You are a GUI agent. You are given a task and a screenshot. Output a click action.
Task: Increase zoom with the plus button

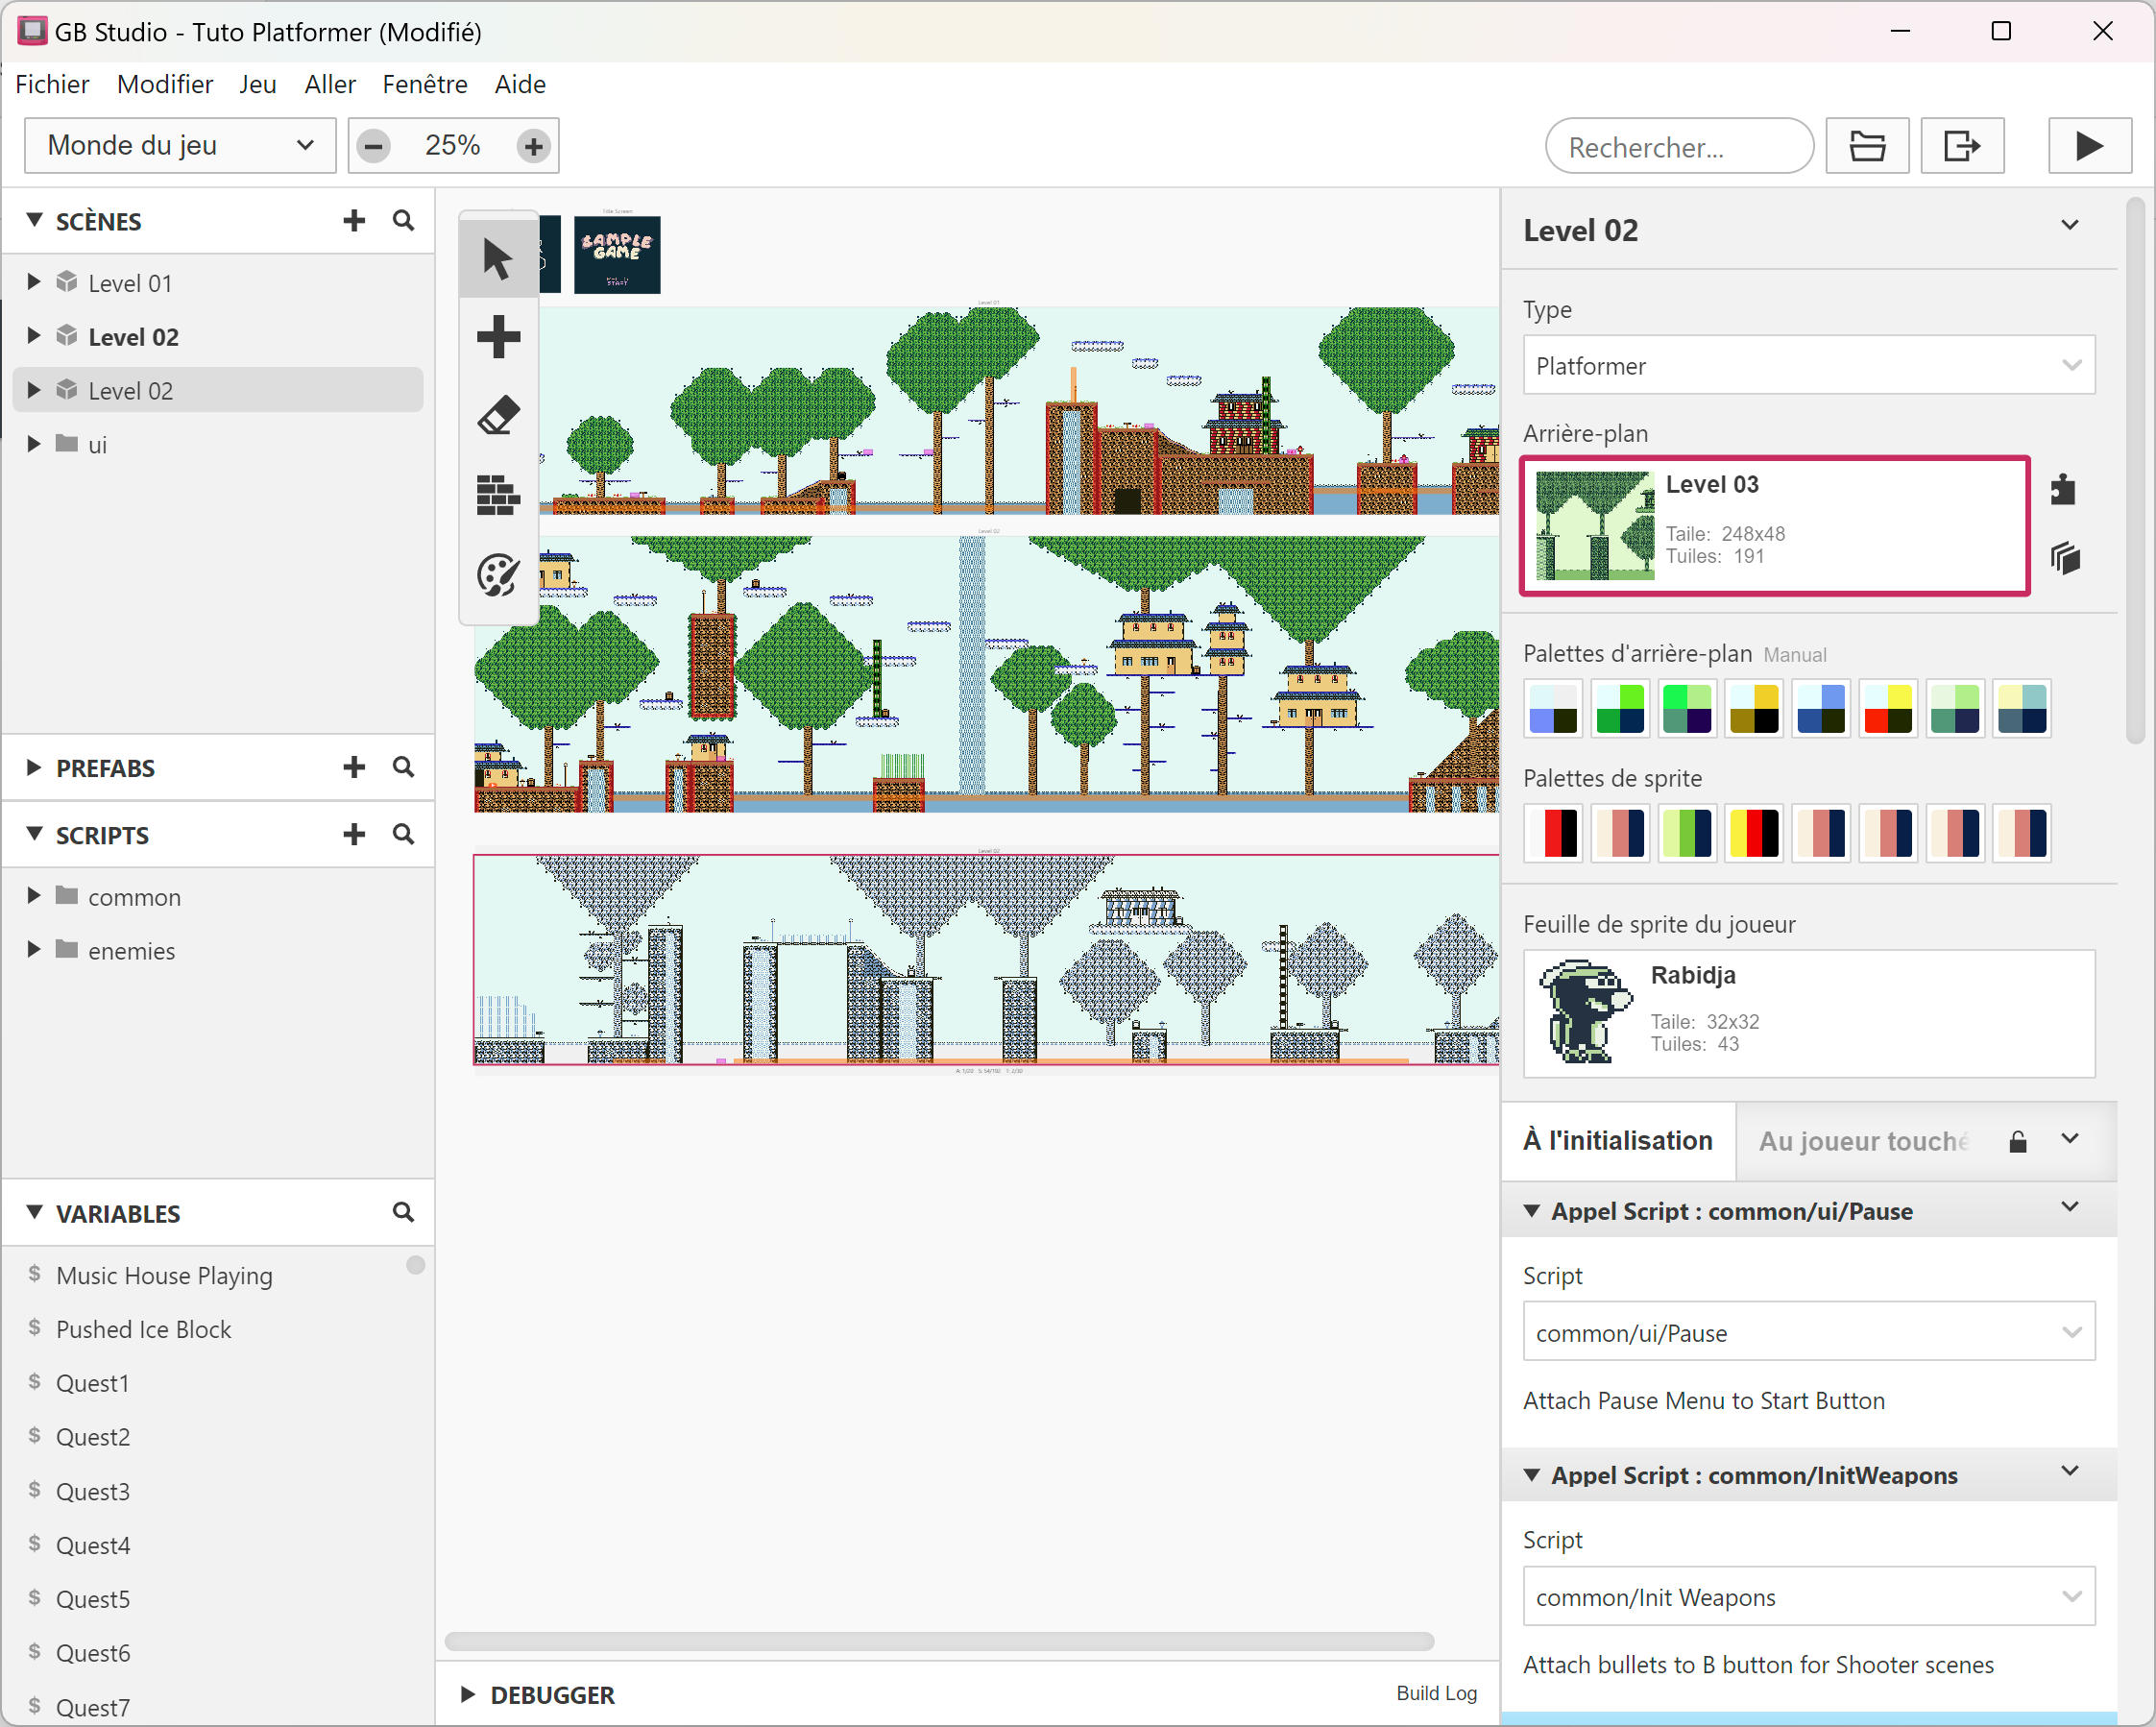[534, 146]
